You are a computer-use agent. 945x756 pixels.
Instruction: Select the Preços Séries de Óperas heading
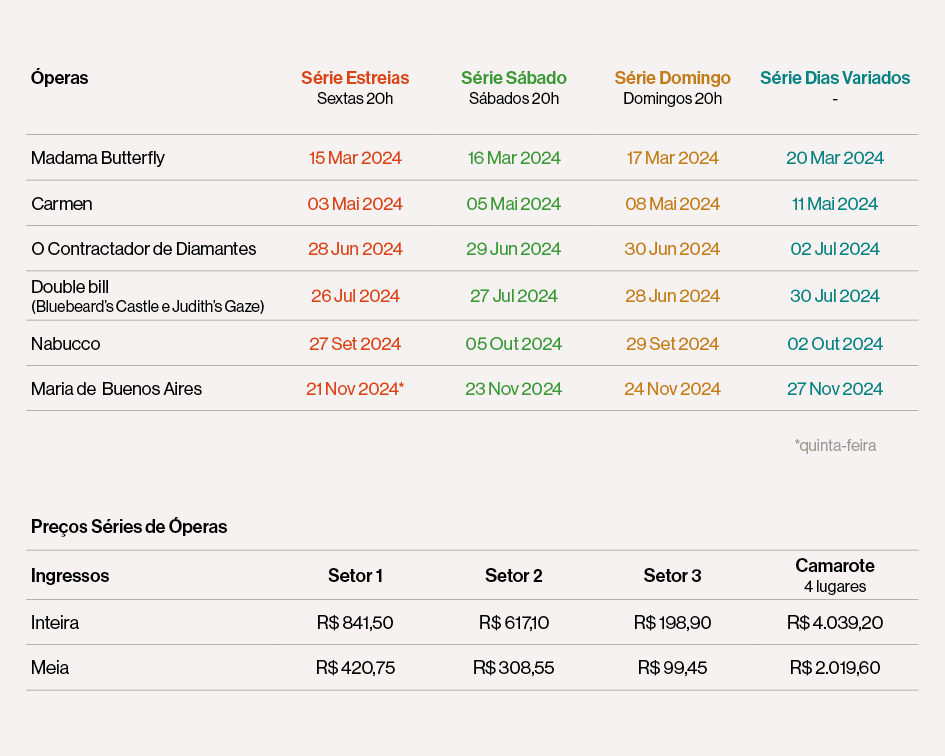click(x=129, y=527)
